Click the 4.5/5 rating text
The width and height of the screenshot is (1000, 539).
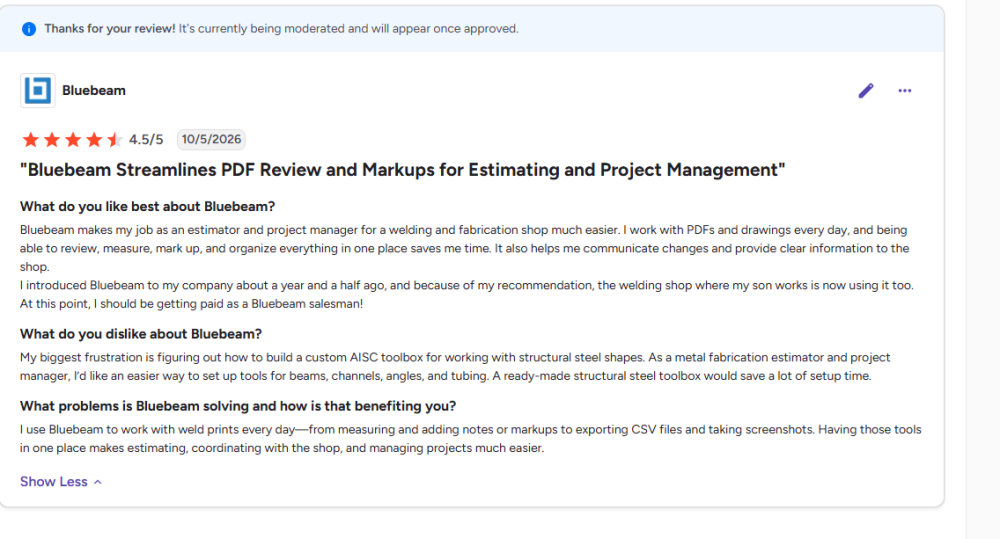tap(146, 139)
